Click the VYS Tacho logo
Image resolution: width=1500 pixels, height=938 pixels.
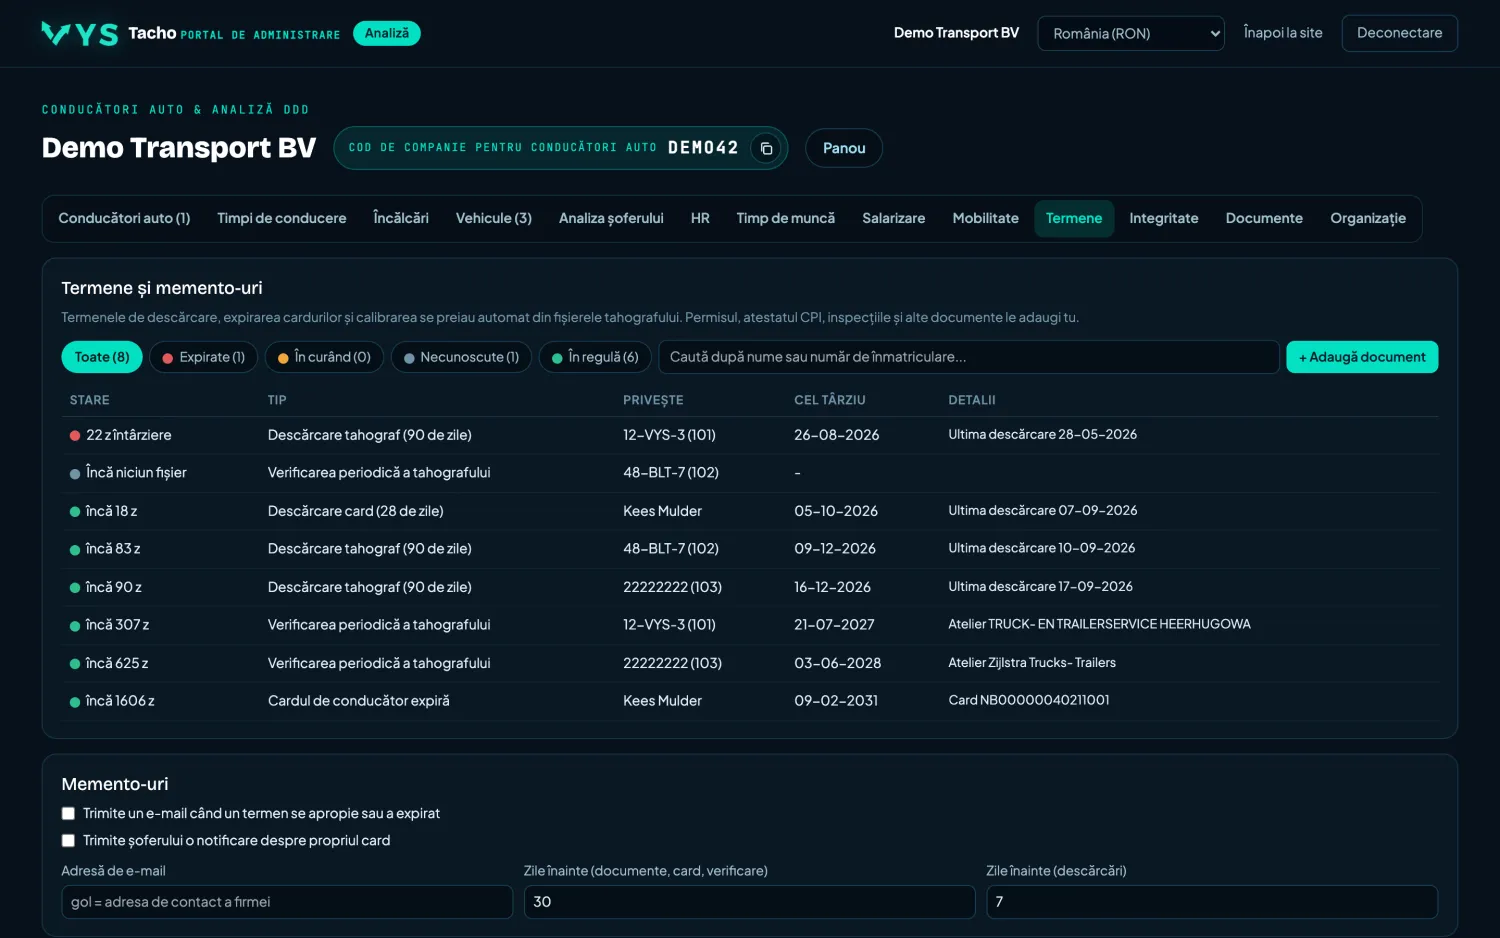pyautogui.click(x=108, y=34)
